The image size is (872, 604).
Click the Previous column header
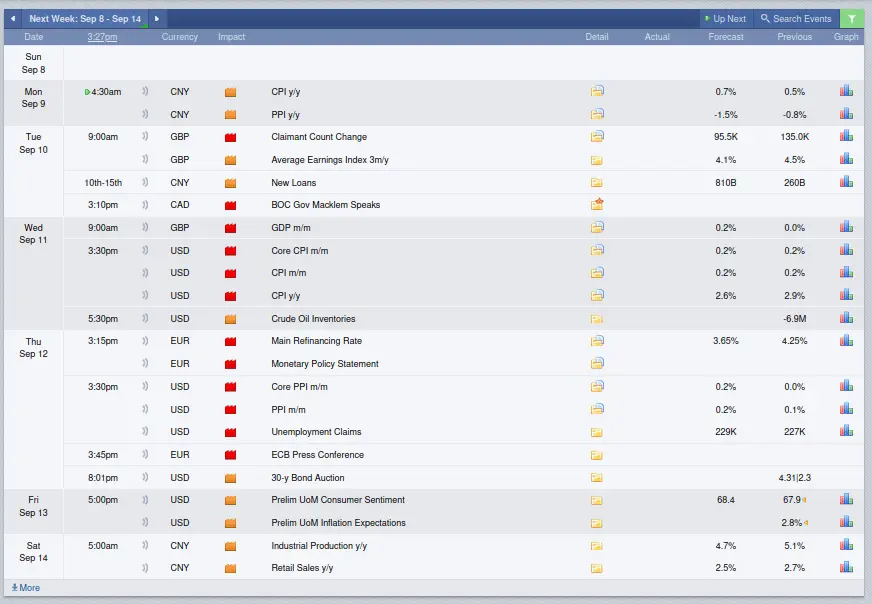[794, 37]
